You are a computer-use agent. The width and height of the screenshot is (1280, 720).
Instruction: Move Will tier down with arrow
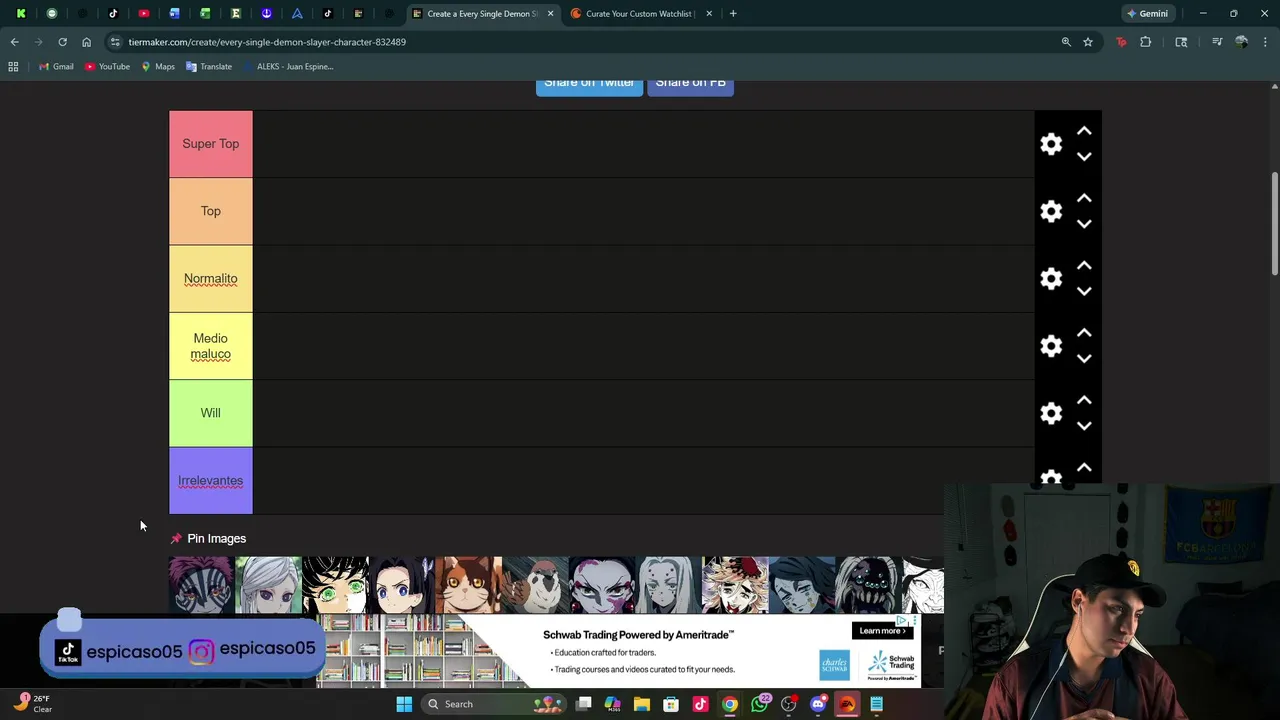(x=1084, y=426)
